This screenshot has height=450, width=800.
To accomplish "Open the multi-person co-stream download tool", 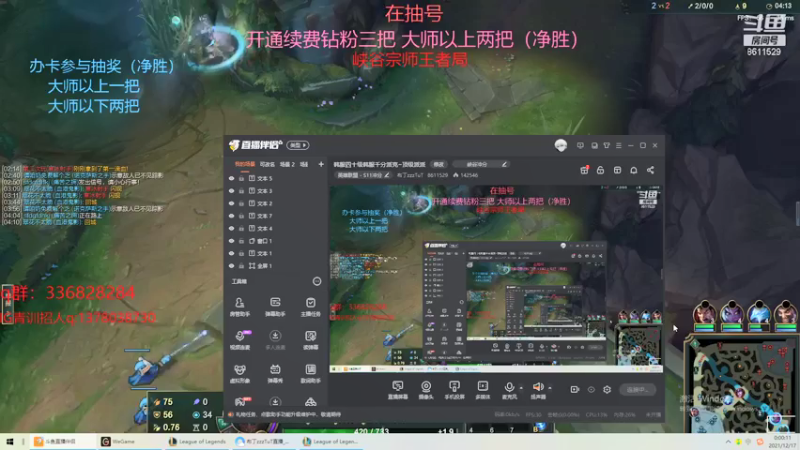I will tap(275, 340).
